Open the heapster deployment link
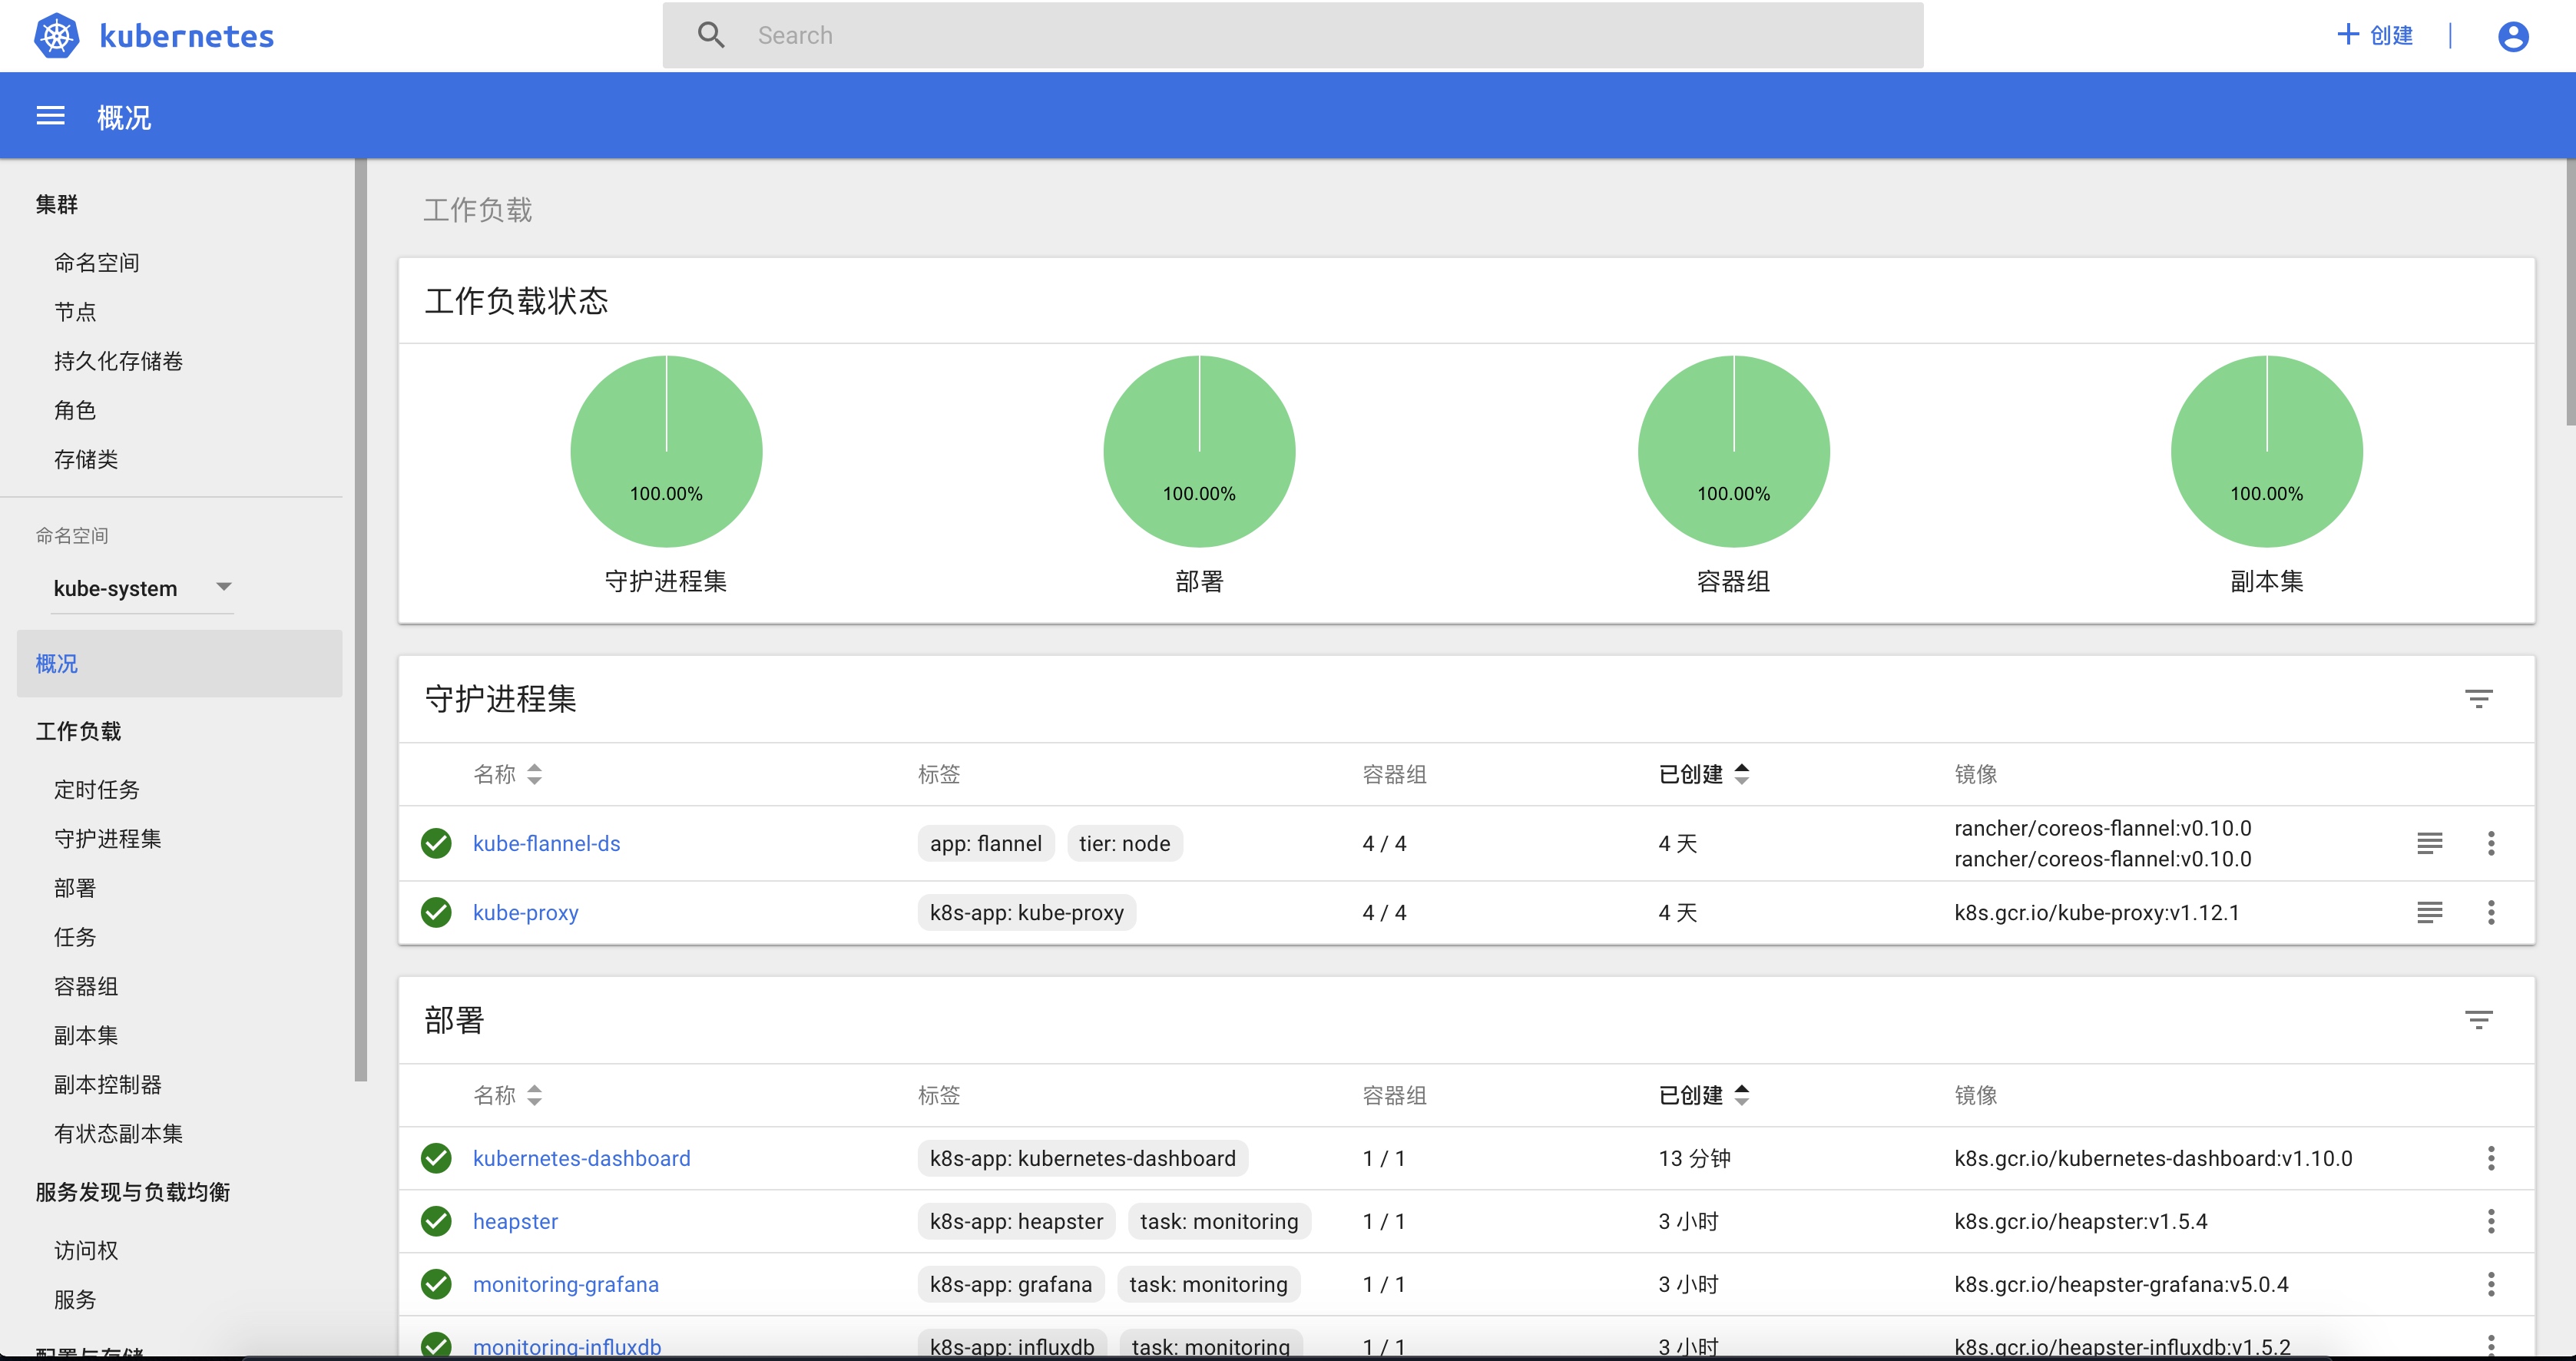 coord(515,1221)
